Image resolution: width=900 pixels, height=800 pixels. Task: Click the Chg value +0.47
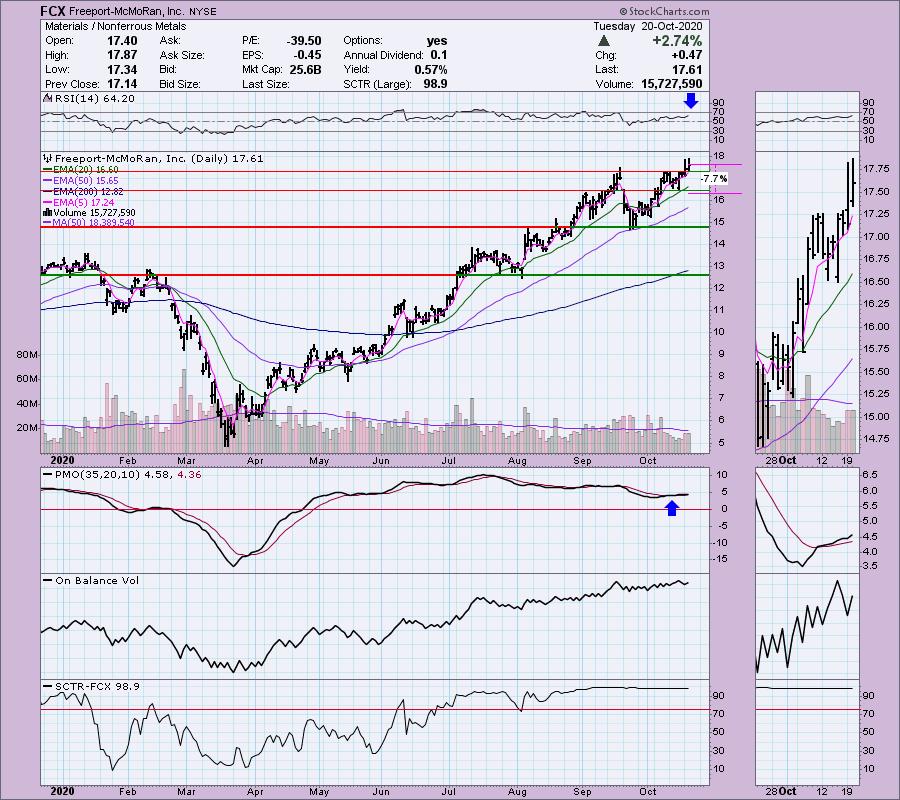pos(686,55)
